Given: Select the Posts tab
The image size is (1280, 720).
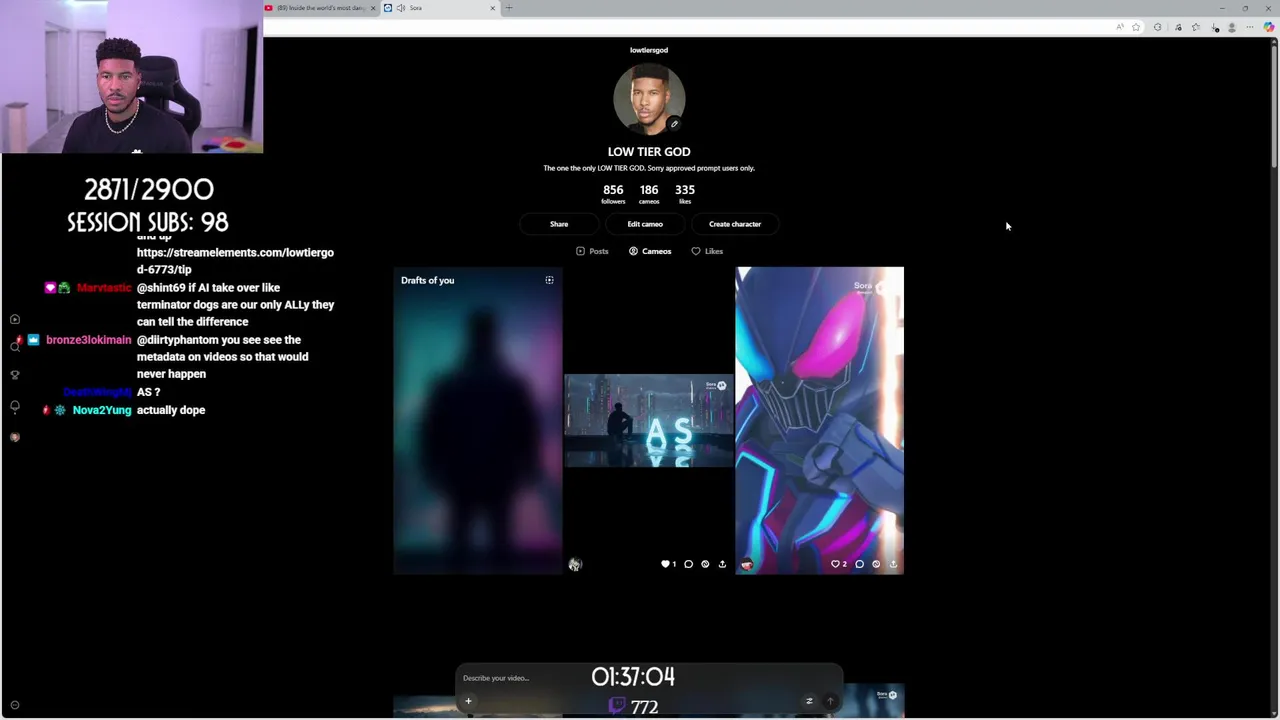Looking at the screenshot, I should (592, 251).
